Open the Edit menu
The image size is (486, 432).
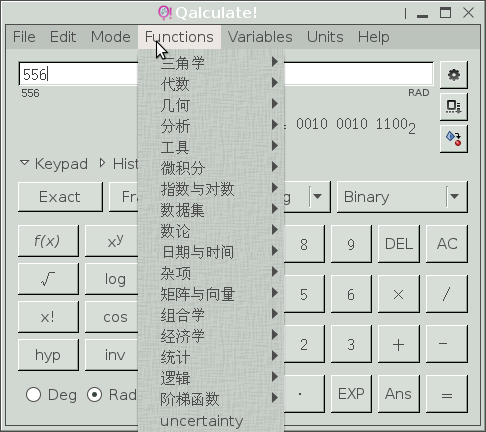click(63, 37)
